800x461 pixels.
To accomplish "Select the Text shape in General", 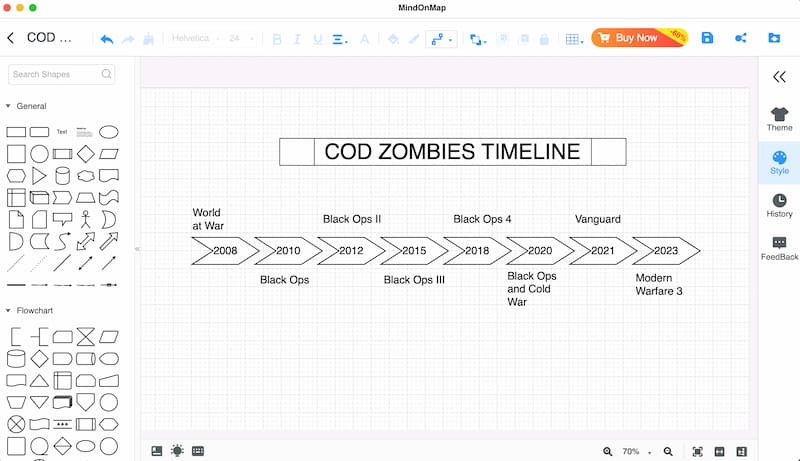I will pos(62,132).
